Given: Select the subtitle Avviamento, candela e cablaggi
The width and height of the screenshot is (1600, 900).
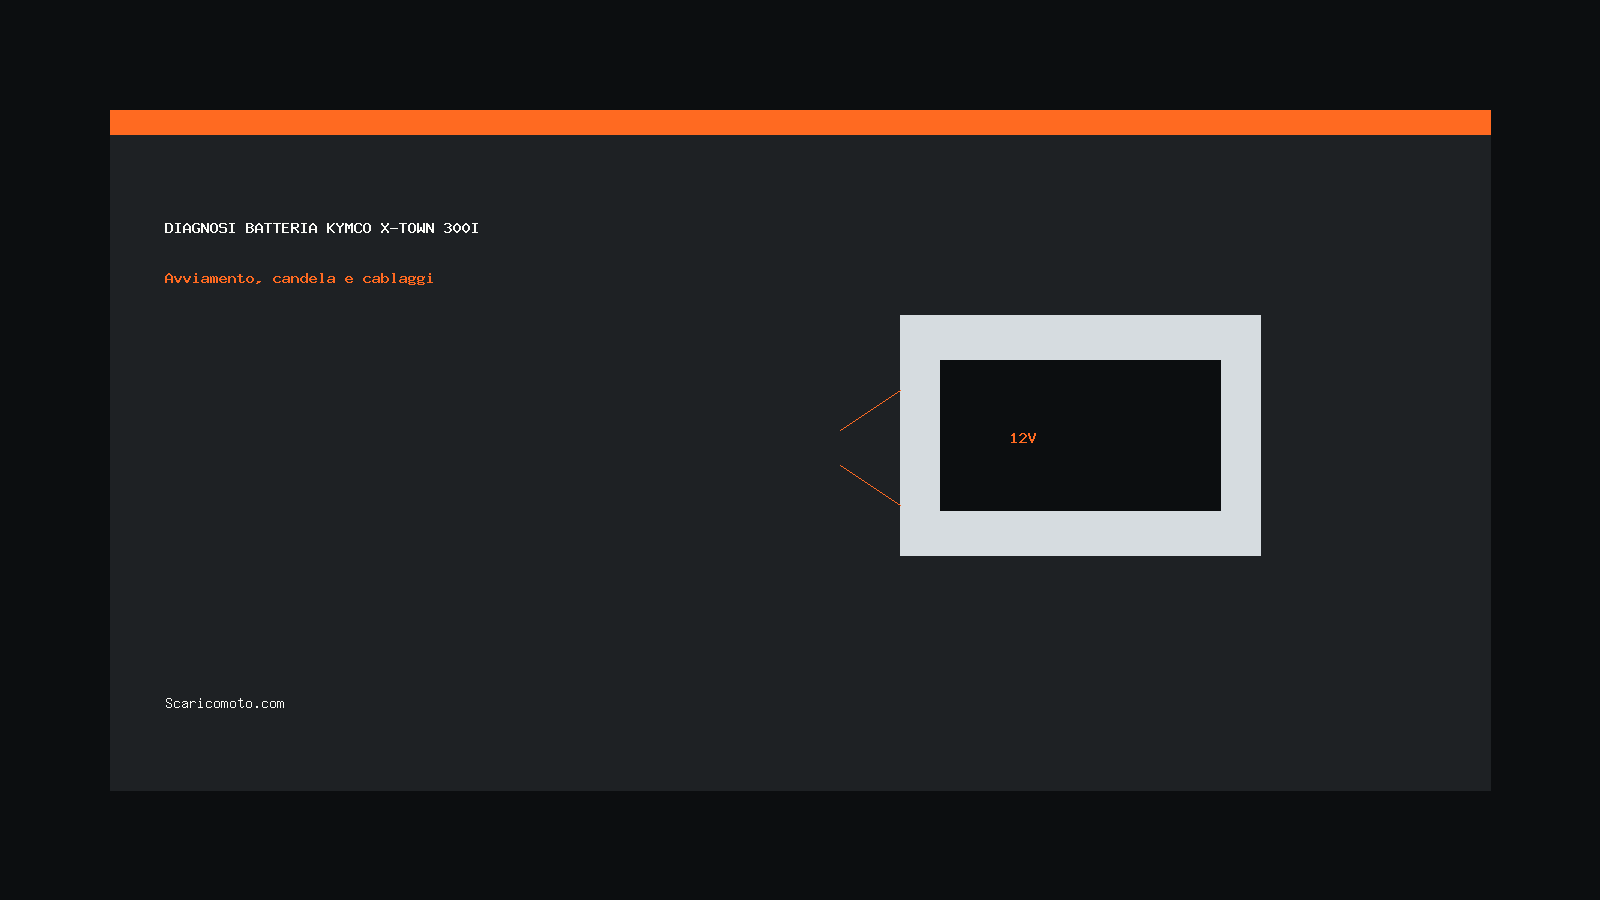Looking at the screenshot, I should point(299,278).
